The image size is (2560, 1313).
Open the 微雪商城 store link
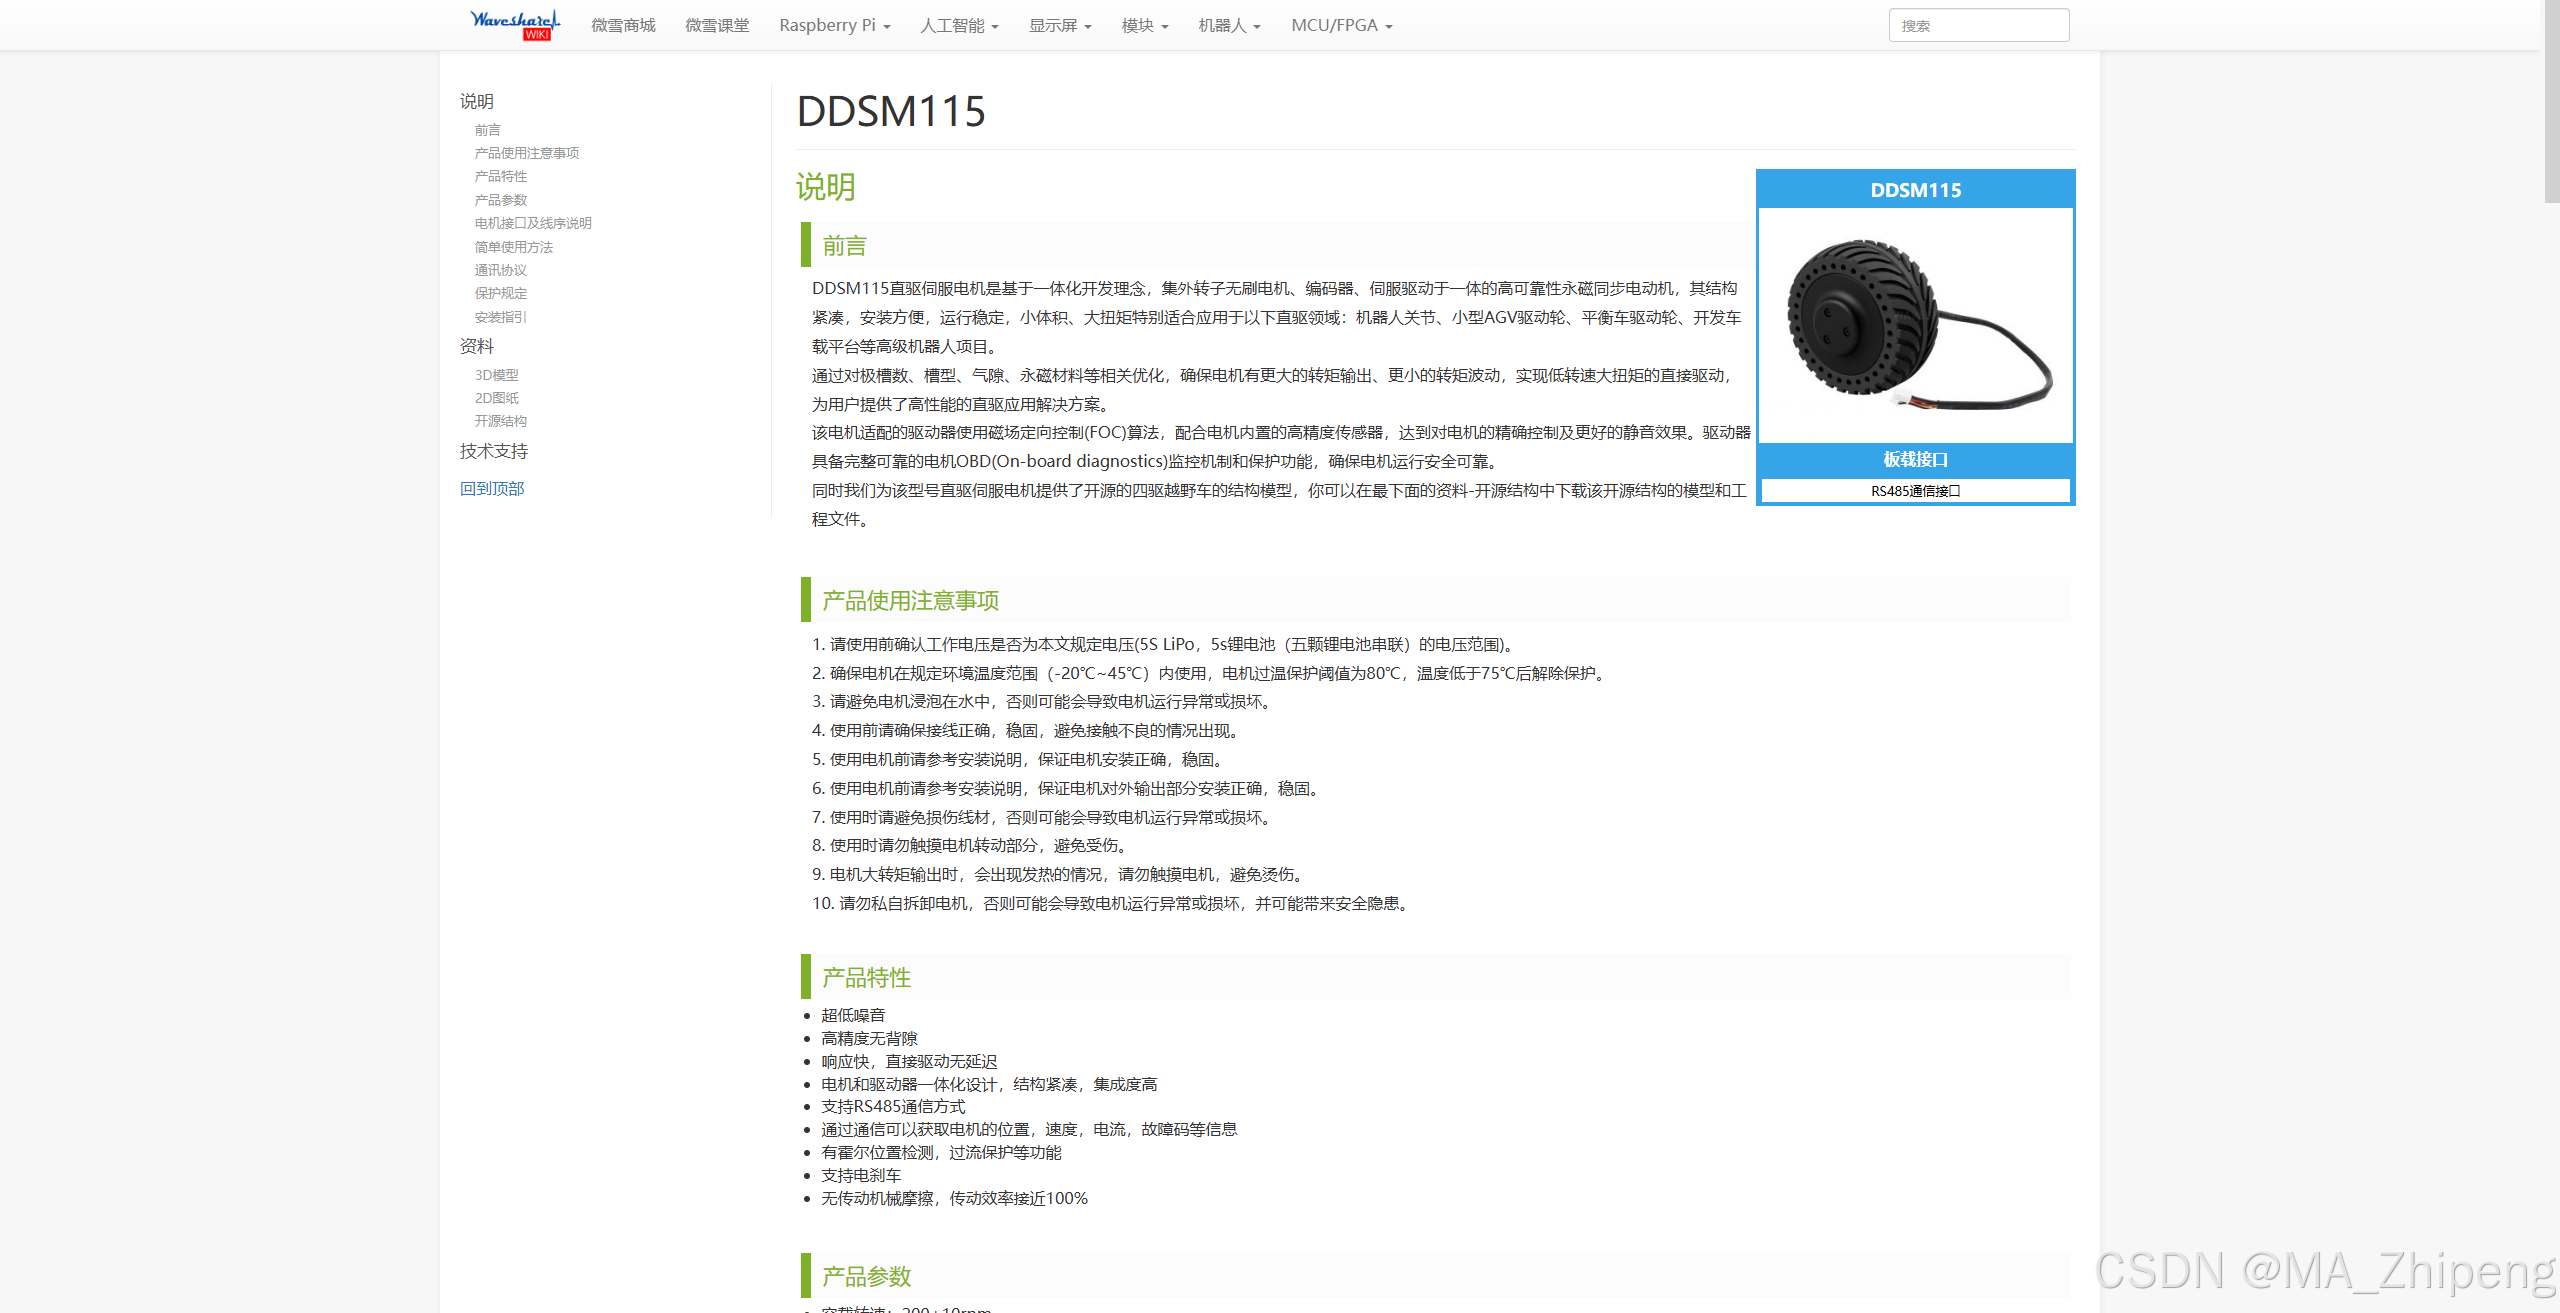pyautogui.click(x=622, y=26)
